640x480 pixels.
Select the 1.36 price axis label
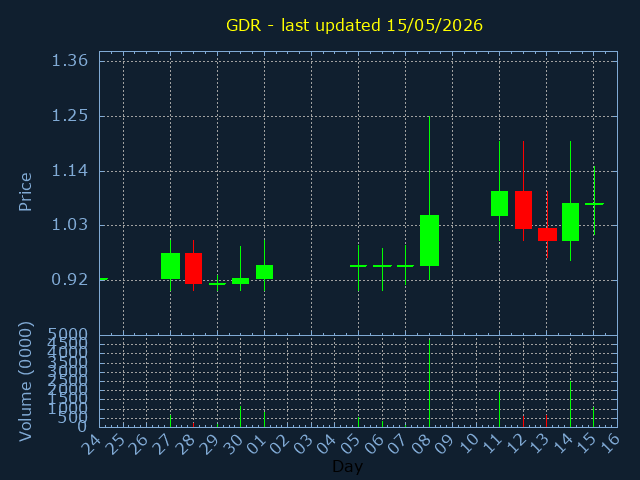point(69,61)
